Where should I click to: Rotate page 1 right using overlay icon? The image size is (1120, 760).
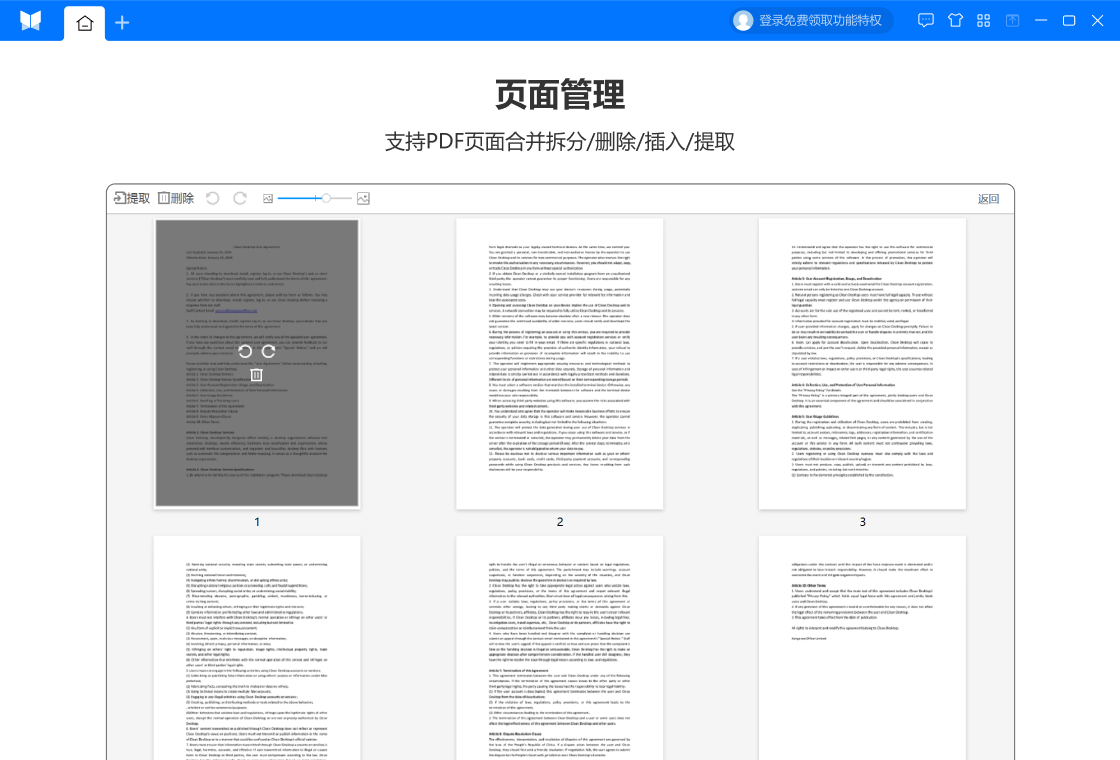coord(268,351)
